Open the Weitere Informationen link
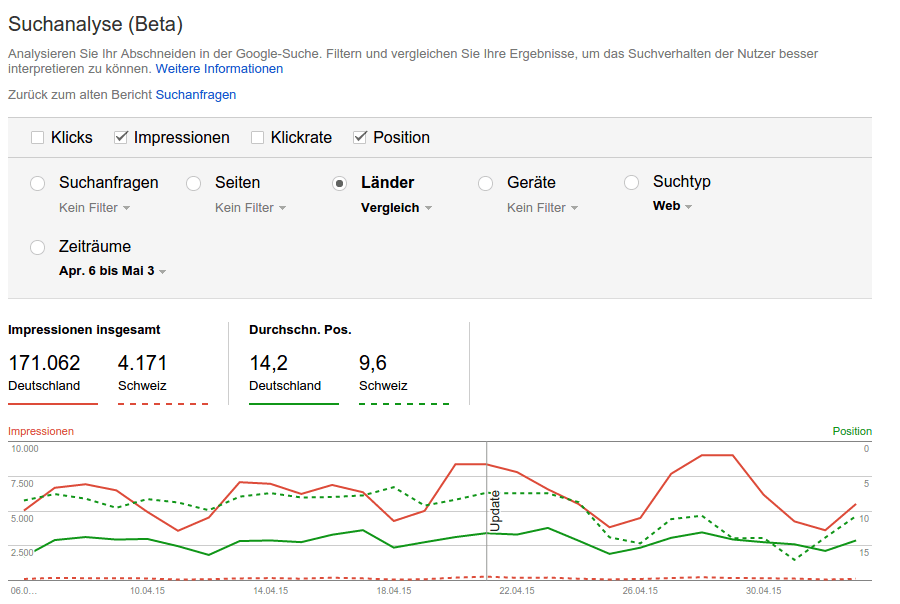Viewport: 900px width, 604px height. [x=219, y=69]
